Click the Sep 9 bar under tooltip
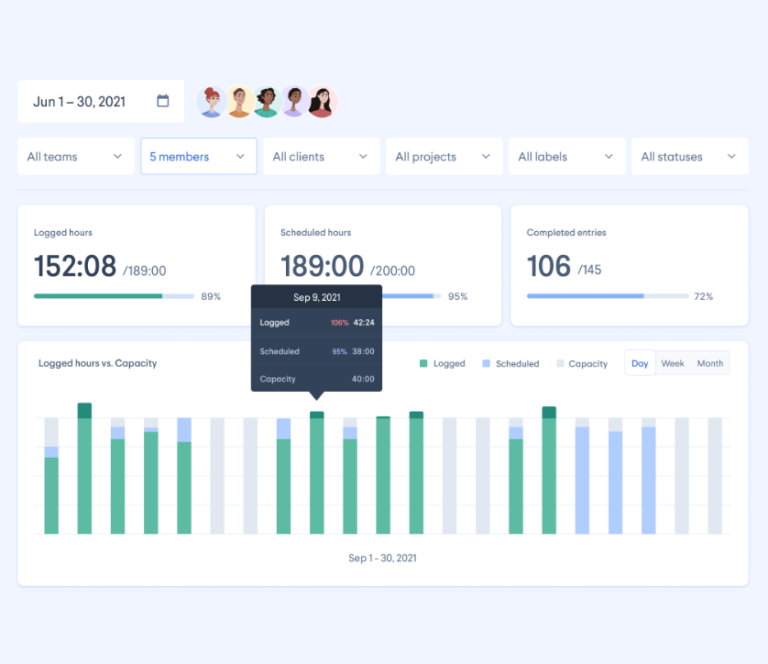Viewport: 768px width, 664px height. (317, 473)
